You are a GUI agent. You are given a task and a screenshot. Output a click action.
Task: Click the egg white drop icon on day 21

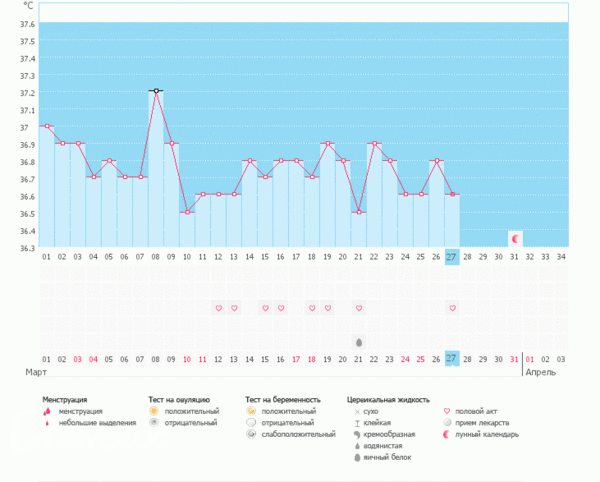coord(358,342)
